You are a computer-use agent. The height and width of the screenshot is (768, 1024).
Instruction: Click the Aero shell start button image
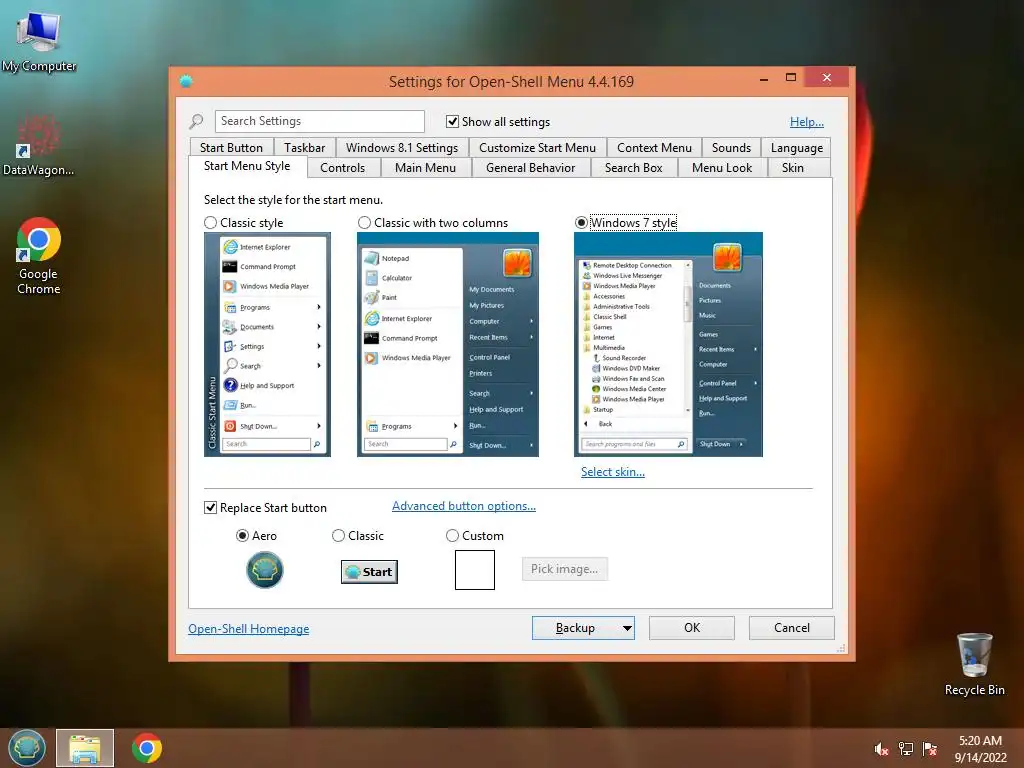[x=264, y=569]
